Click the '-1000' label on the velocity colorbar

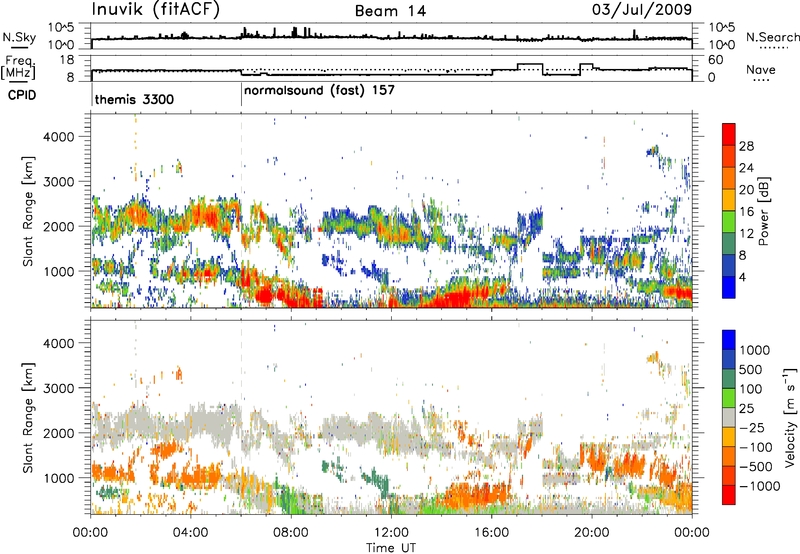[x=759, y=486]
